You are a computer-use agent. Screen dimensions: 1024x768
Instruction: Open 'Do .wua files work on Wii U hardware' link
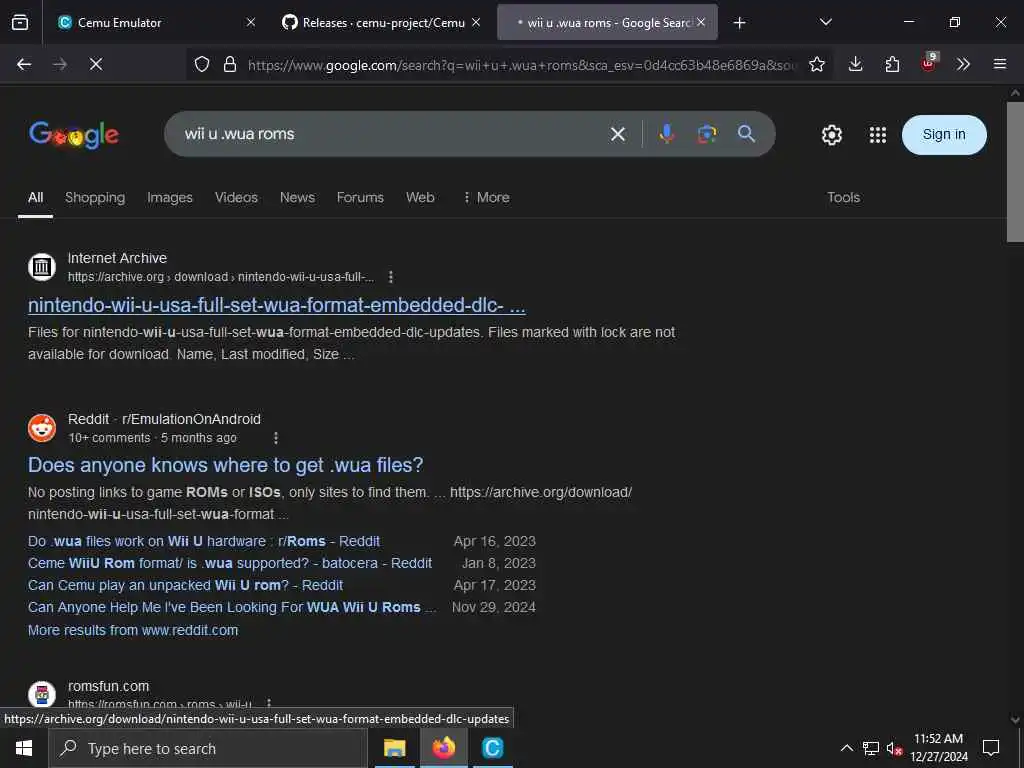pyautogui.click(x=204, y=541)
